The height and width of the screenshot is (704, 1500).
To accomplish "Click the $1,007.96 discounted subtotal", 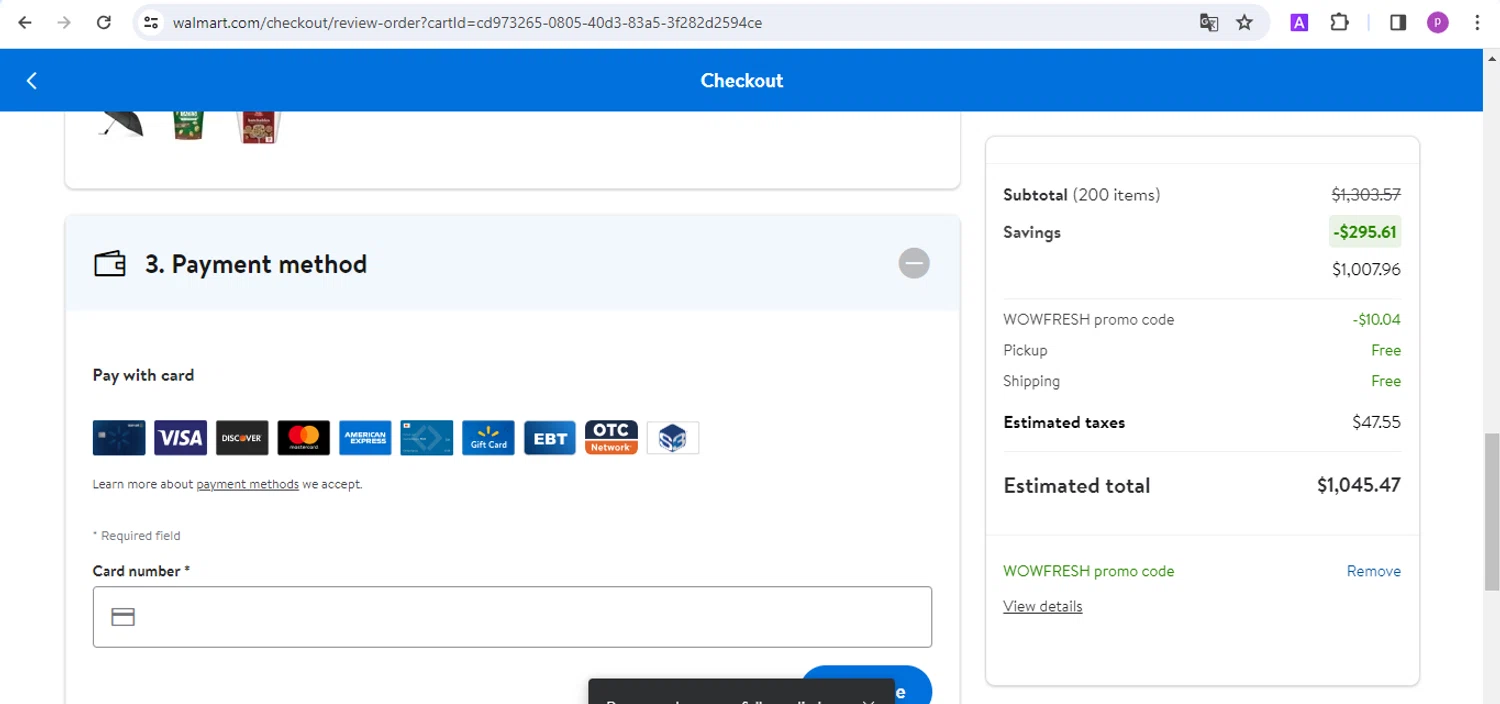I will [x=1366, y=269].
